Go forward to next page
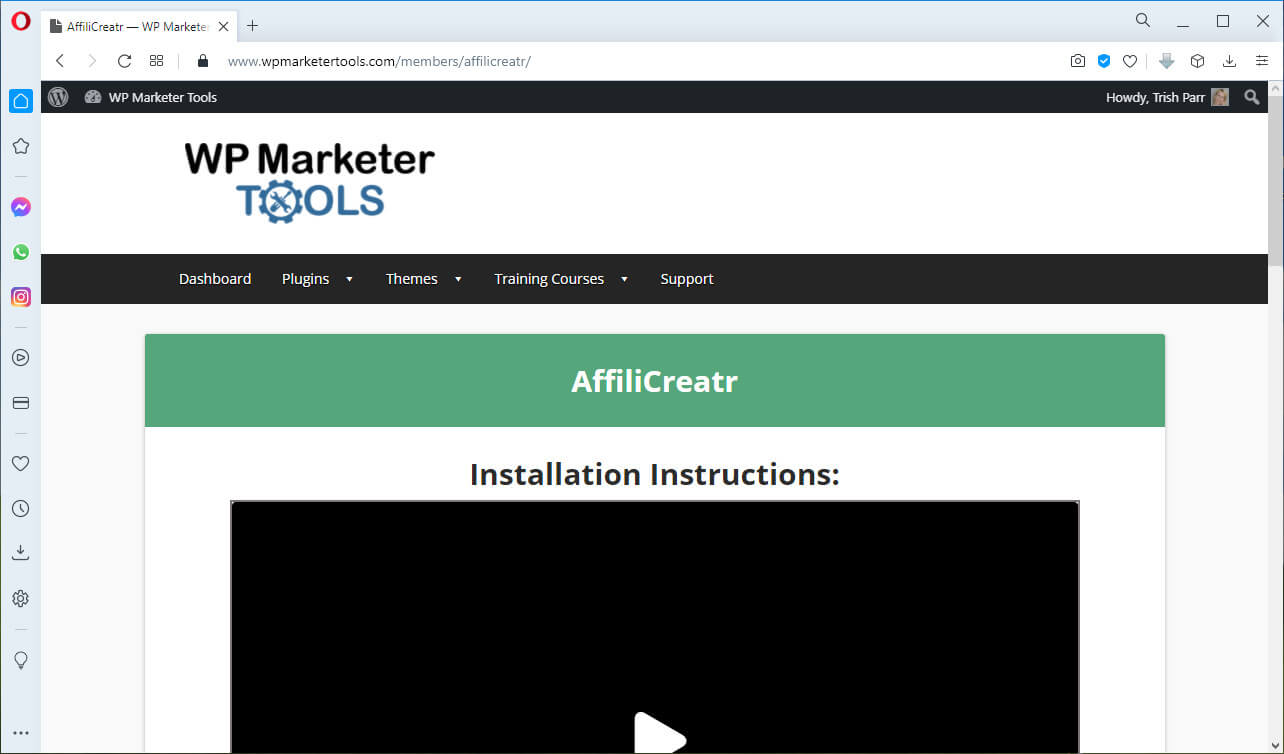Image resolution: width=1284 pixels, height=754 pixels. pos(92,61)
